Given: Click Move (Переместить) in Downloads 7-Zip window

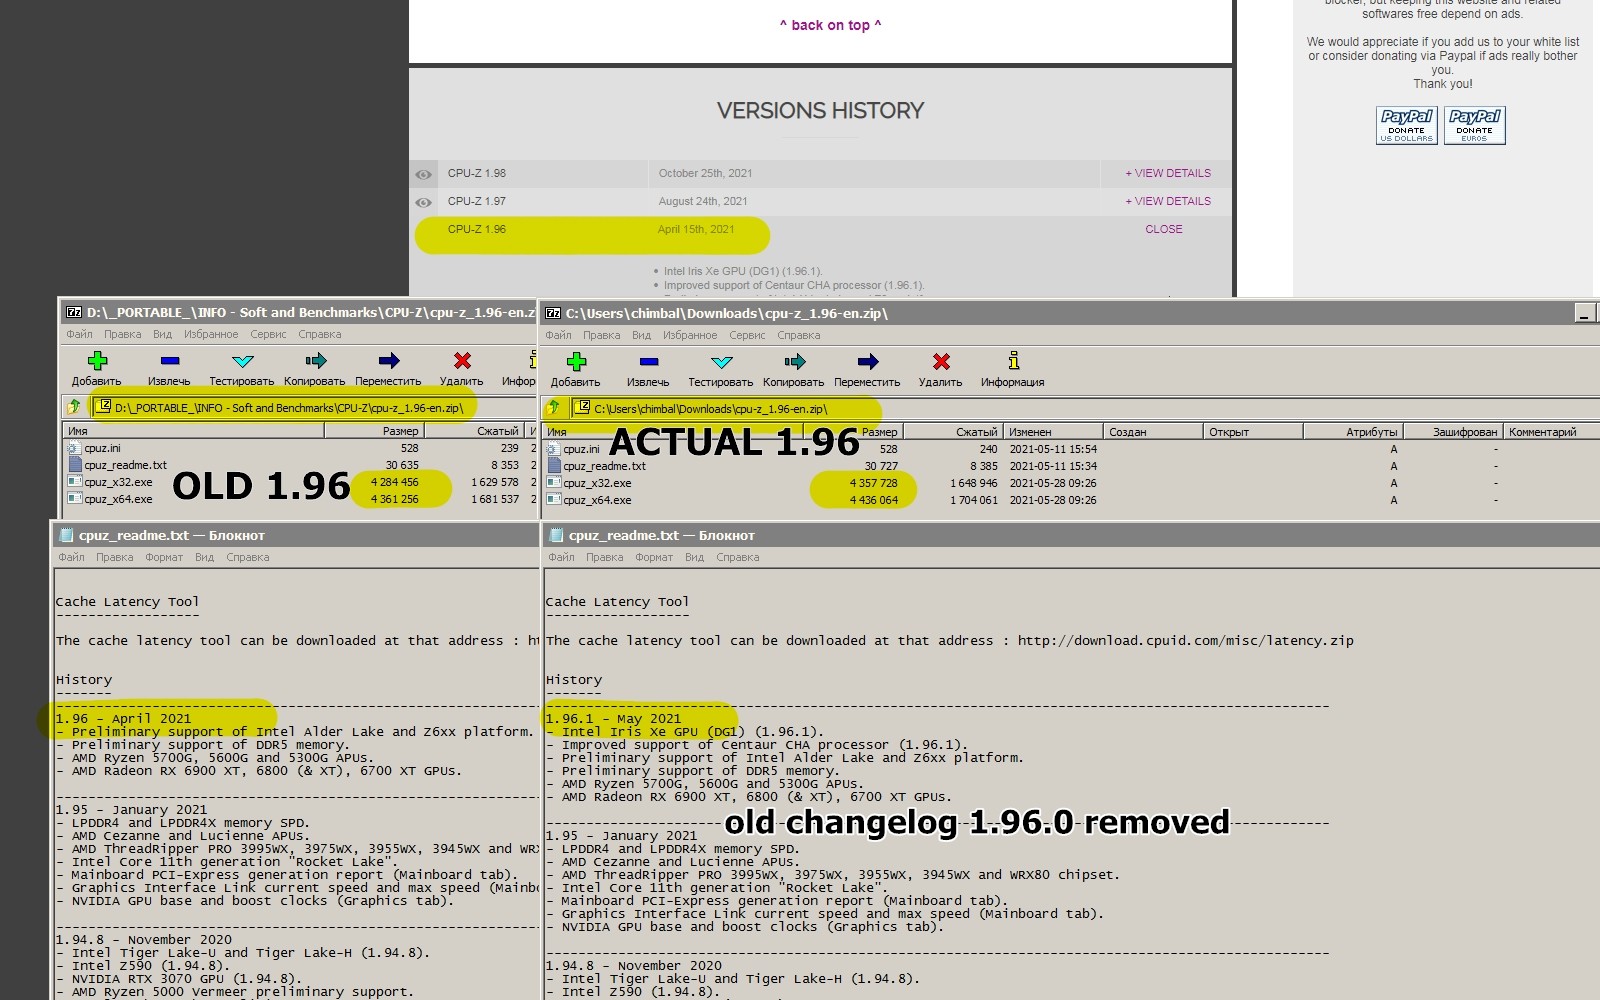Looking at the screenshot, I should (x=867, y=369).
